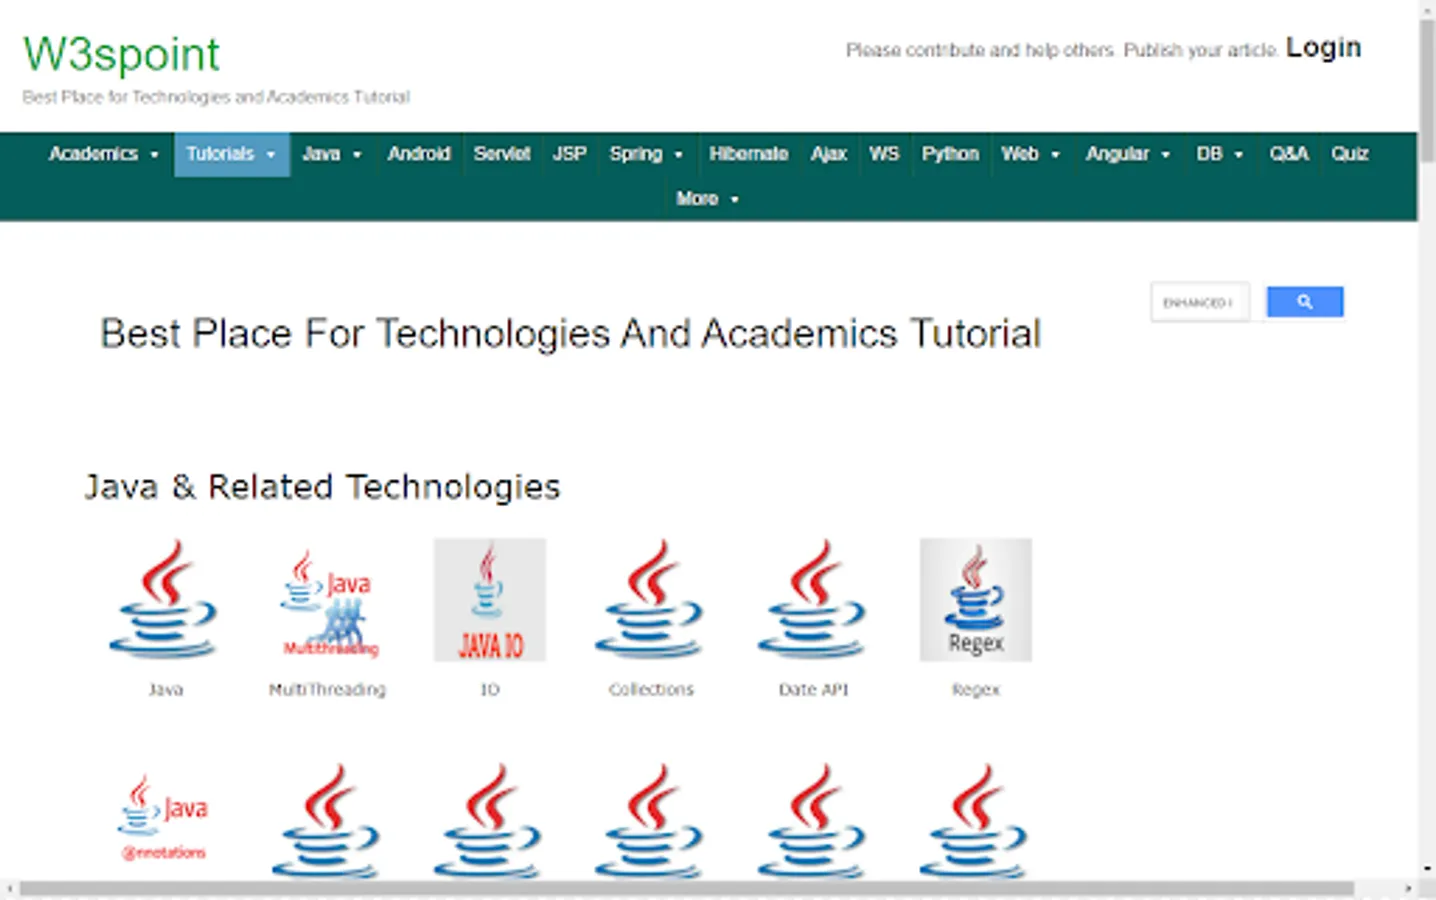Click the scroll left arrow
1436x900 pixels.
click(9, 889)
